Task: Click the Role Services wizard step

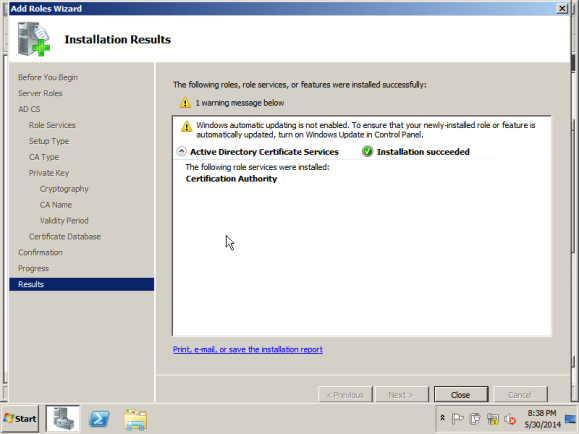Action: pos(52,125)
